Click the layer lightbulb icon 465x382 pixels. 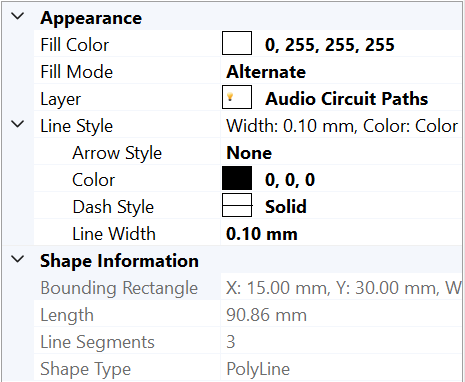pos(230,97)
